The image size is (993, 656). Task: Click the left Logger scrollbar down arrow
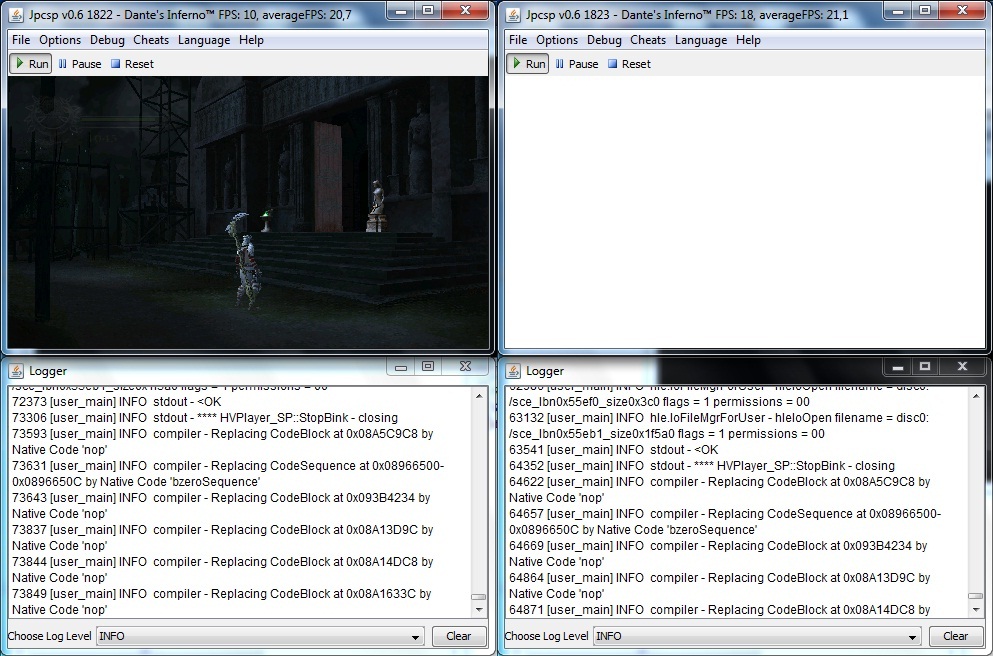coord(479,610)
